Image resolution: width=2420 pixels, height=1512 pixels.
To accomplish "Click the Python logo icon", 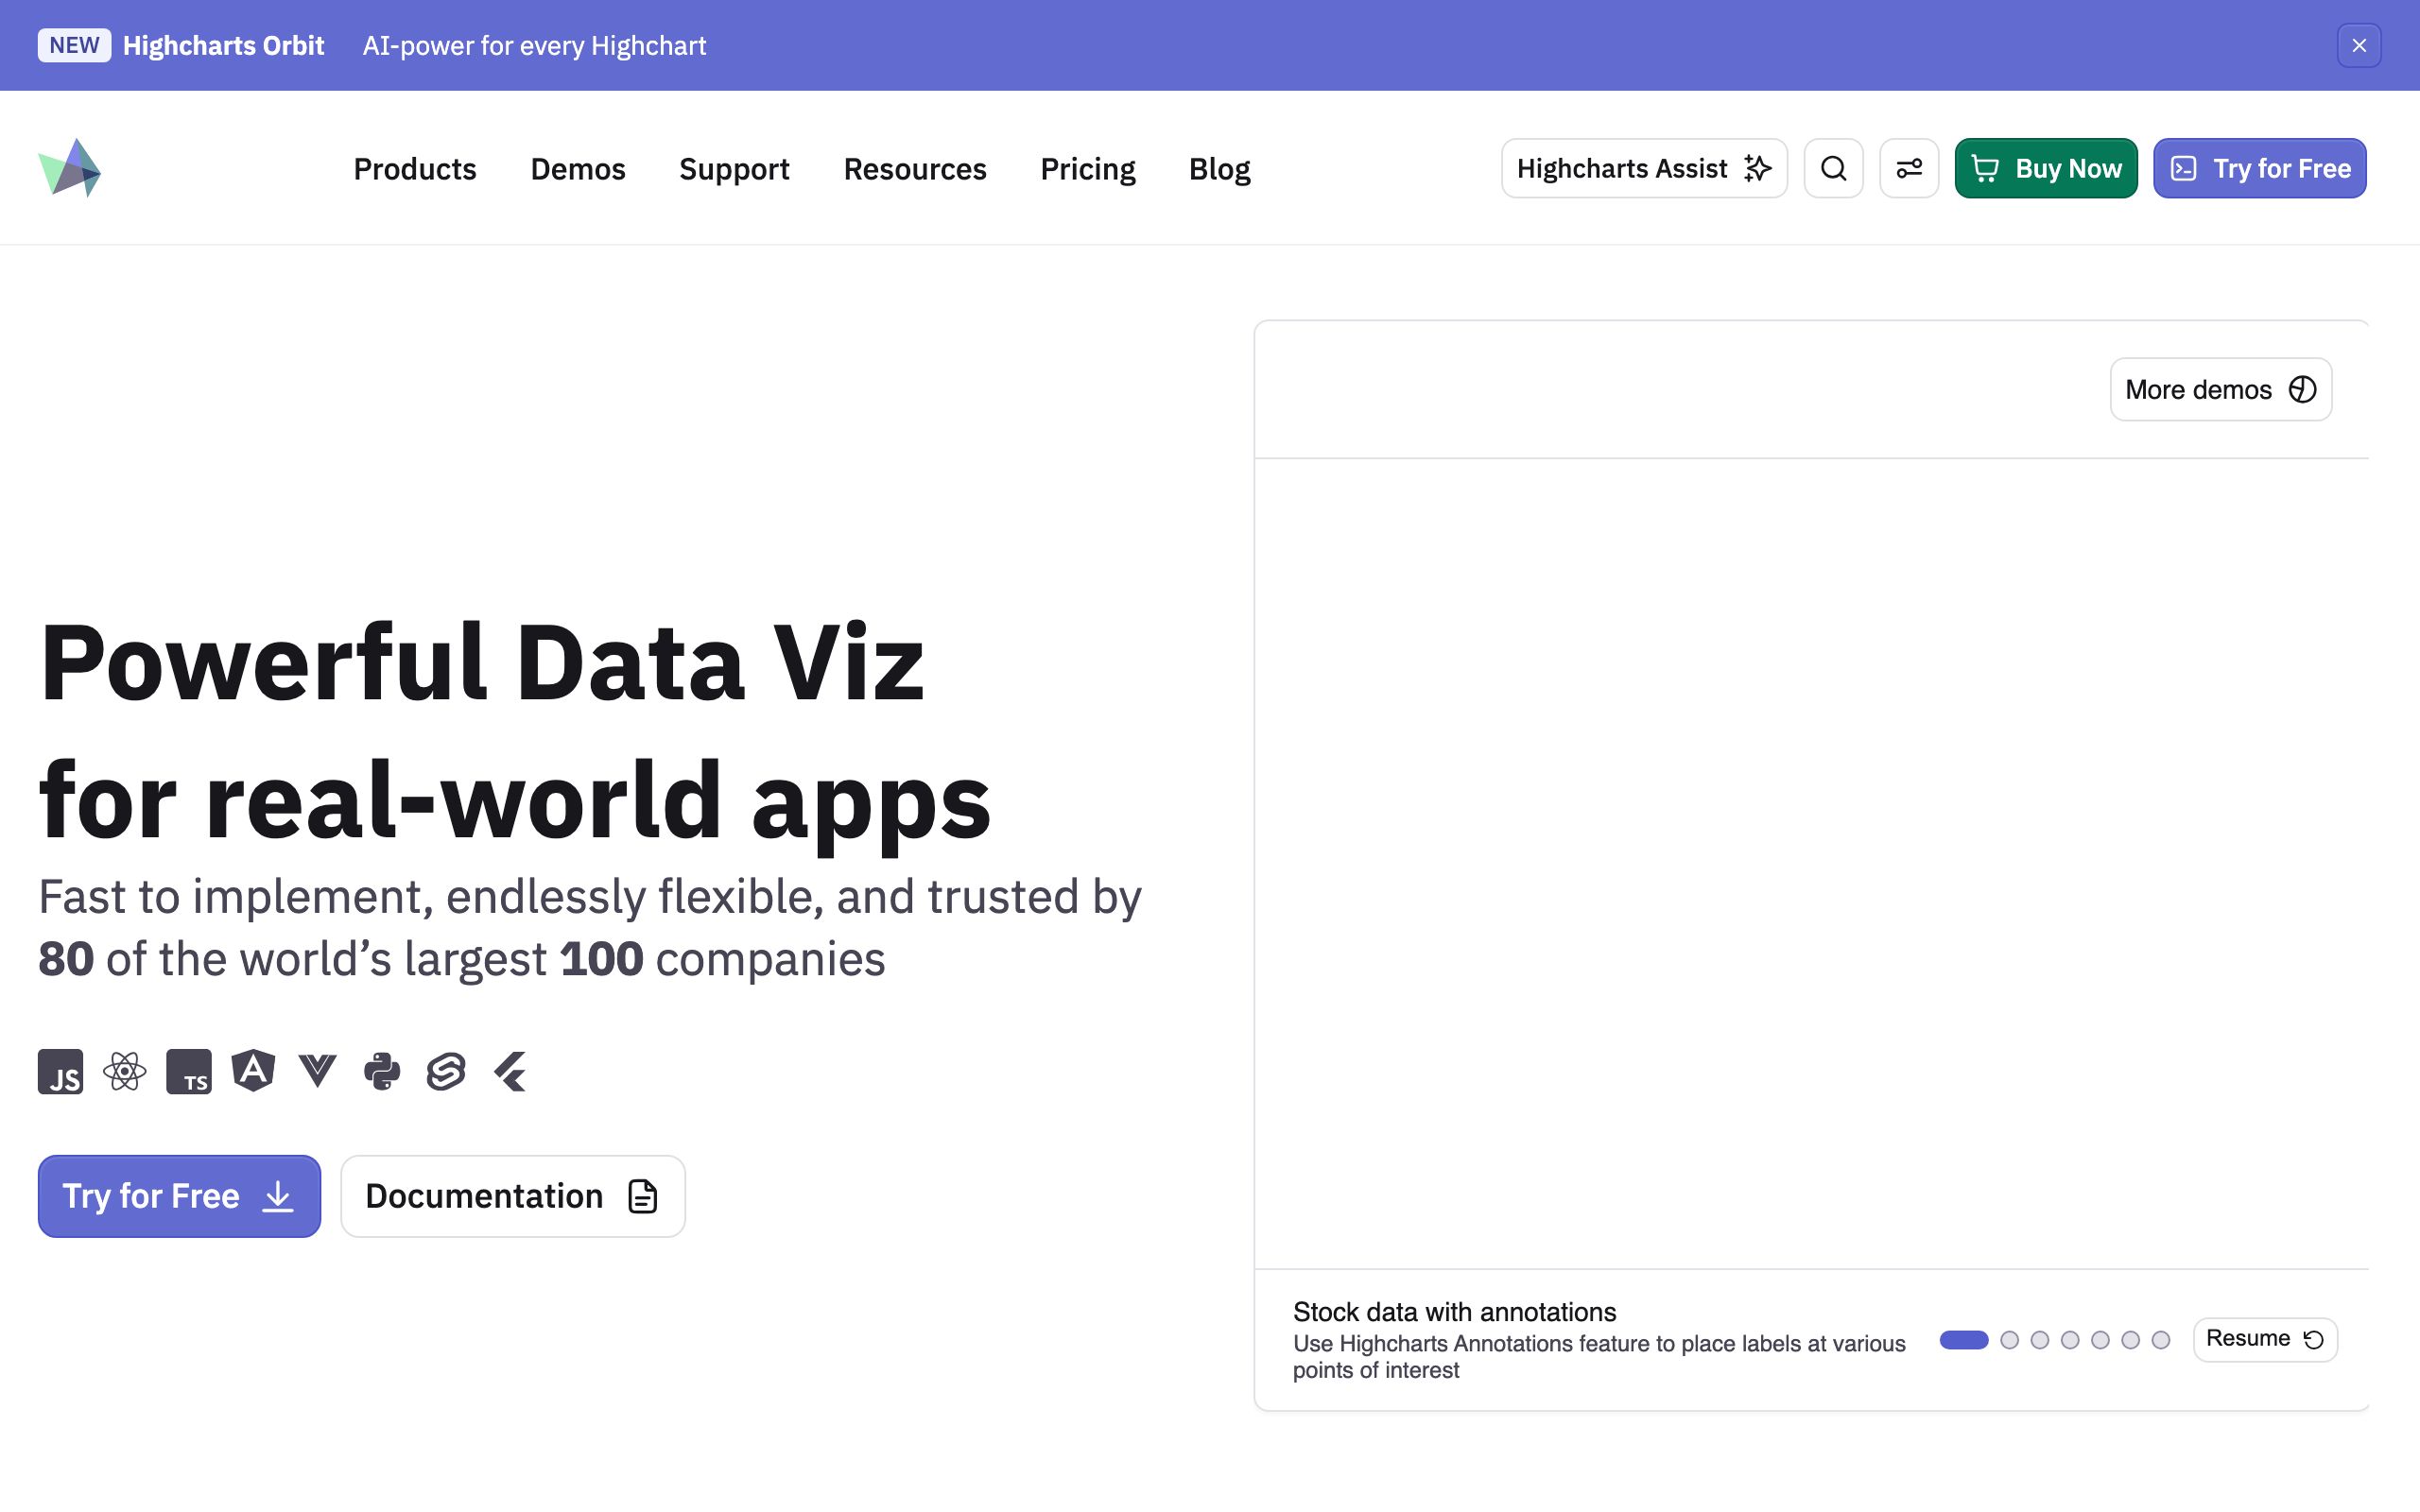I will coord(382,1072).
